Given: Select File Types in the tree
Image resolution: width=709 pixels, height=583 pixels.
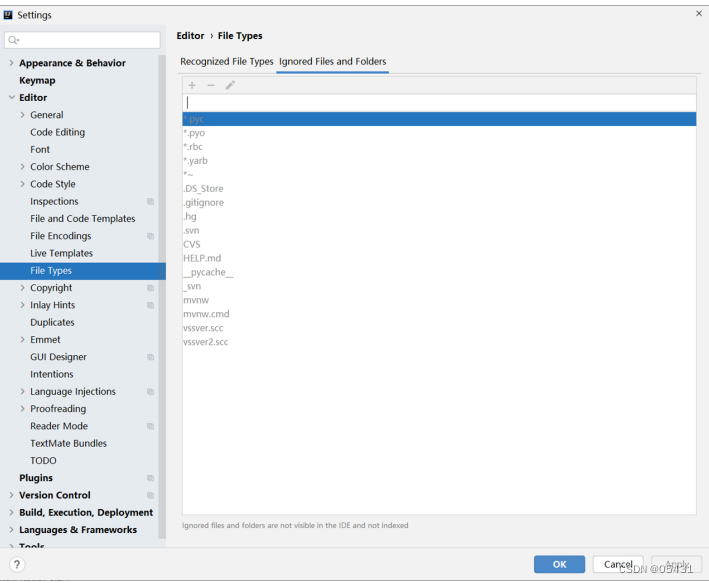Looking at the screenshot, I should click(82, 270).
